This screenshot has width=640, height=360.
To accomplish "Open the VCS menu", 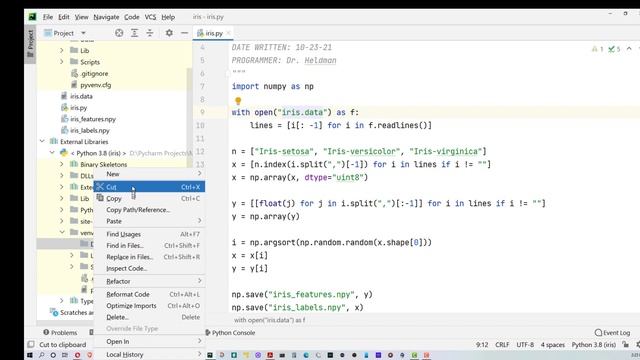I will coord(150,17).
